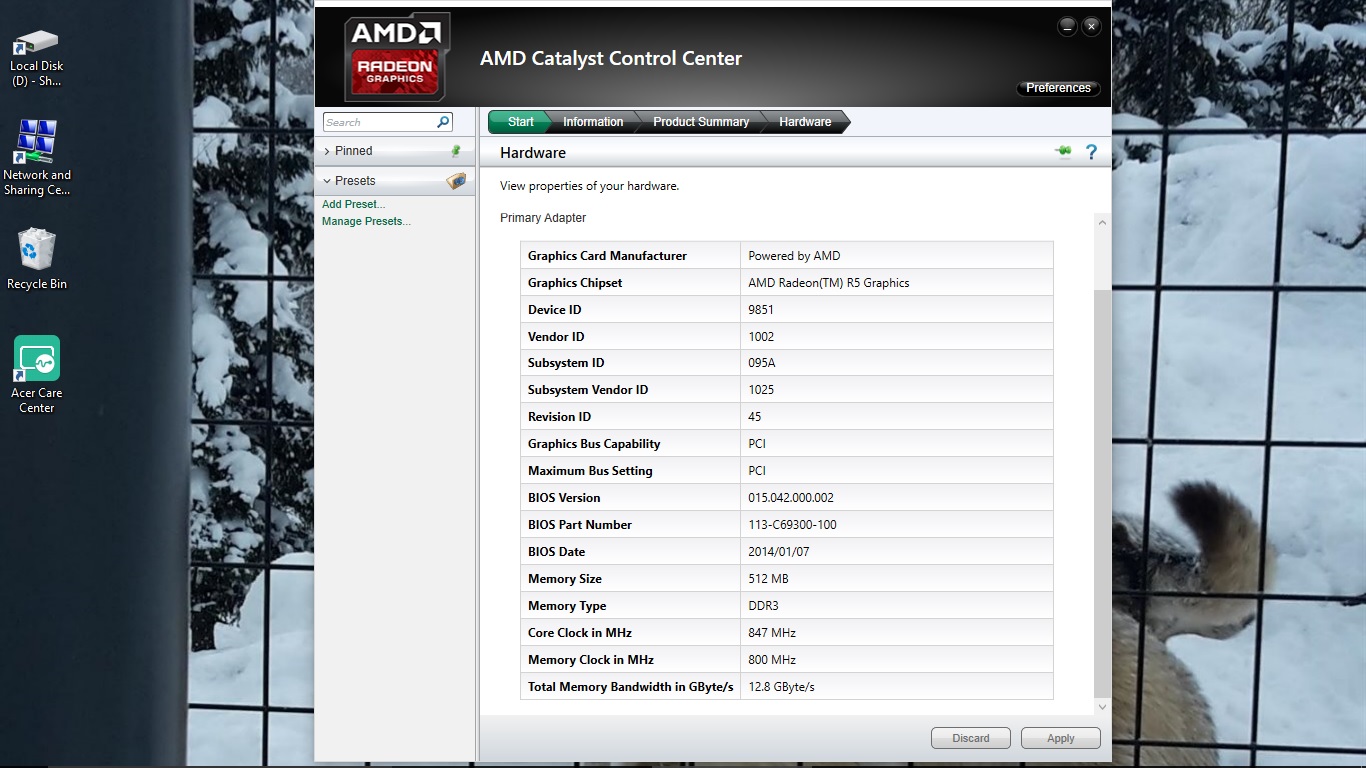Click the Graphics Bus Capability label
Screen dimensions: 1366x768
pyautogui.click(x=594, y=444)
